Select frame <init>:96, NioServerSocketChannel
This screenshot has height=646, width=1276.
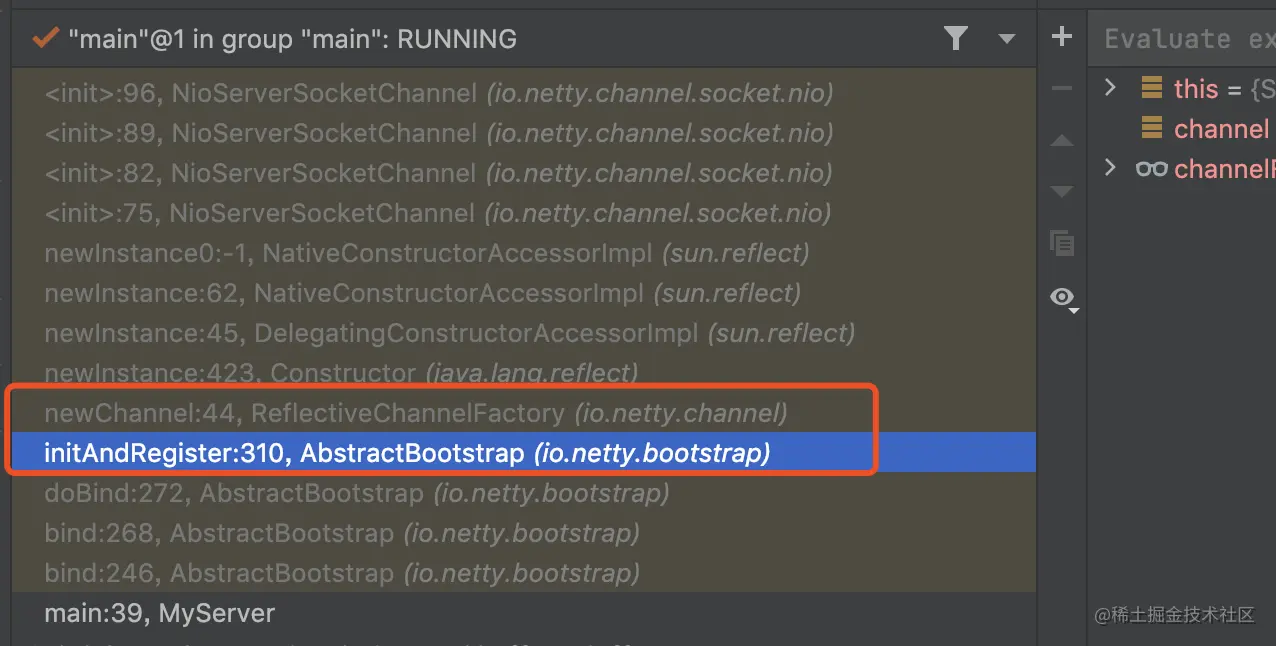click(x=524, y=93)
